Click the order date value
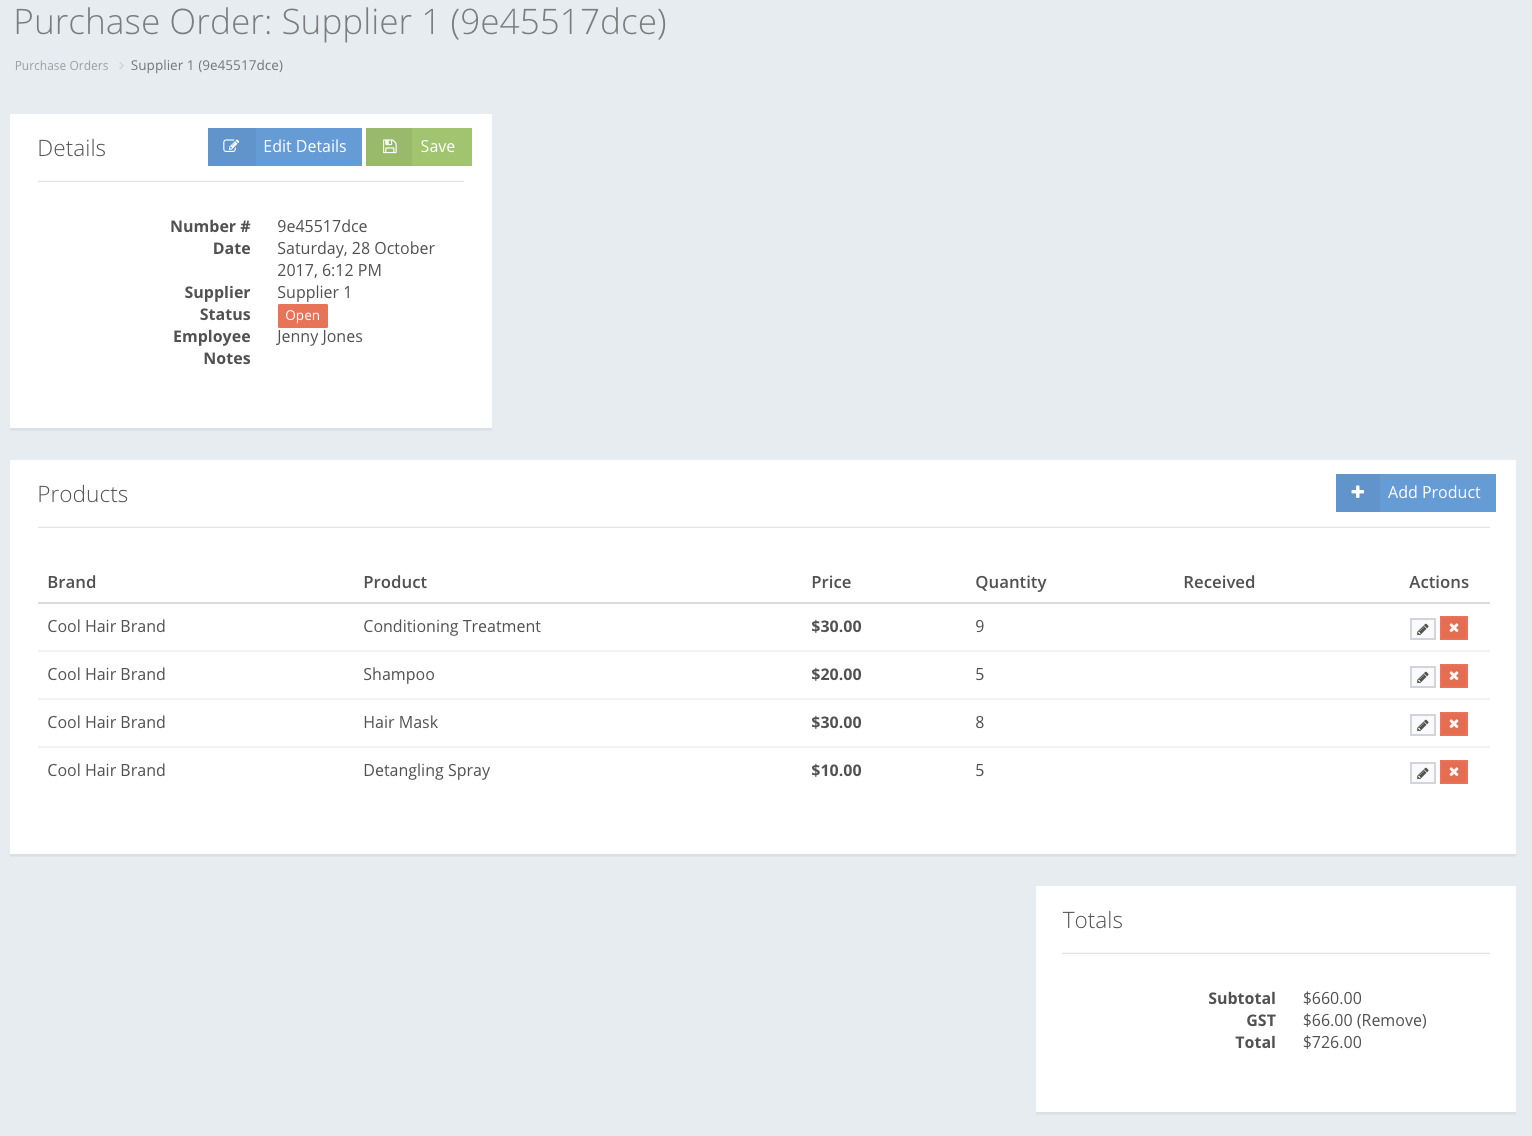1532x1136 pixels. coord(356,259)
